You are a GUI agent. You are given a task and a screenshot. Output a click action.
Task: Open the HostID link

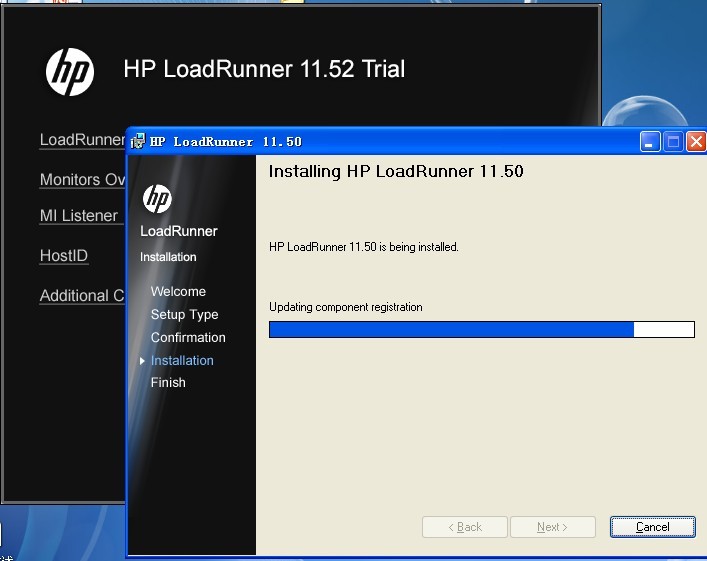(64, 256)
